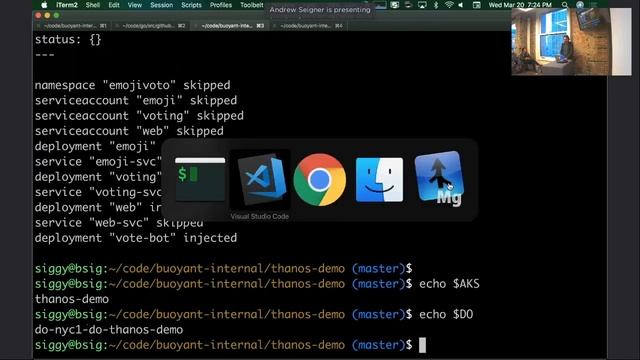Click 'serviceaccount "voting" skipped' line
Screen dimensions: 640x360
[x=139, y=116]
